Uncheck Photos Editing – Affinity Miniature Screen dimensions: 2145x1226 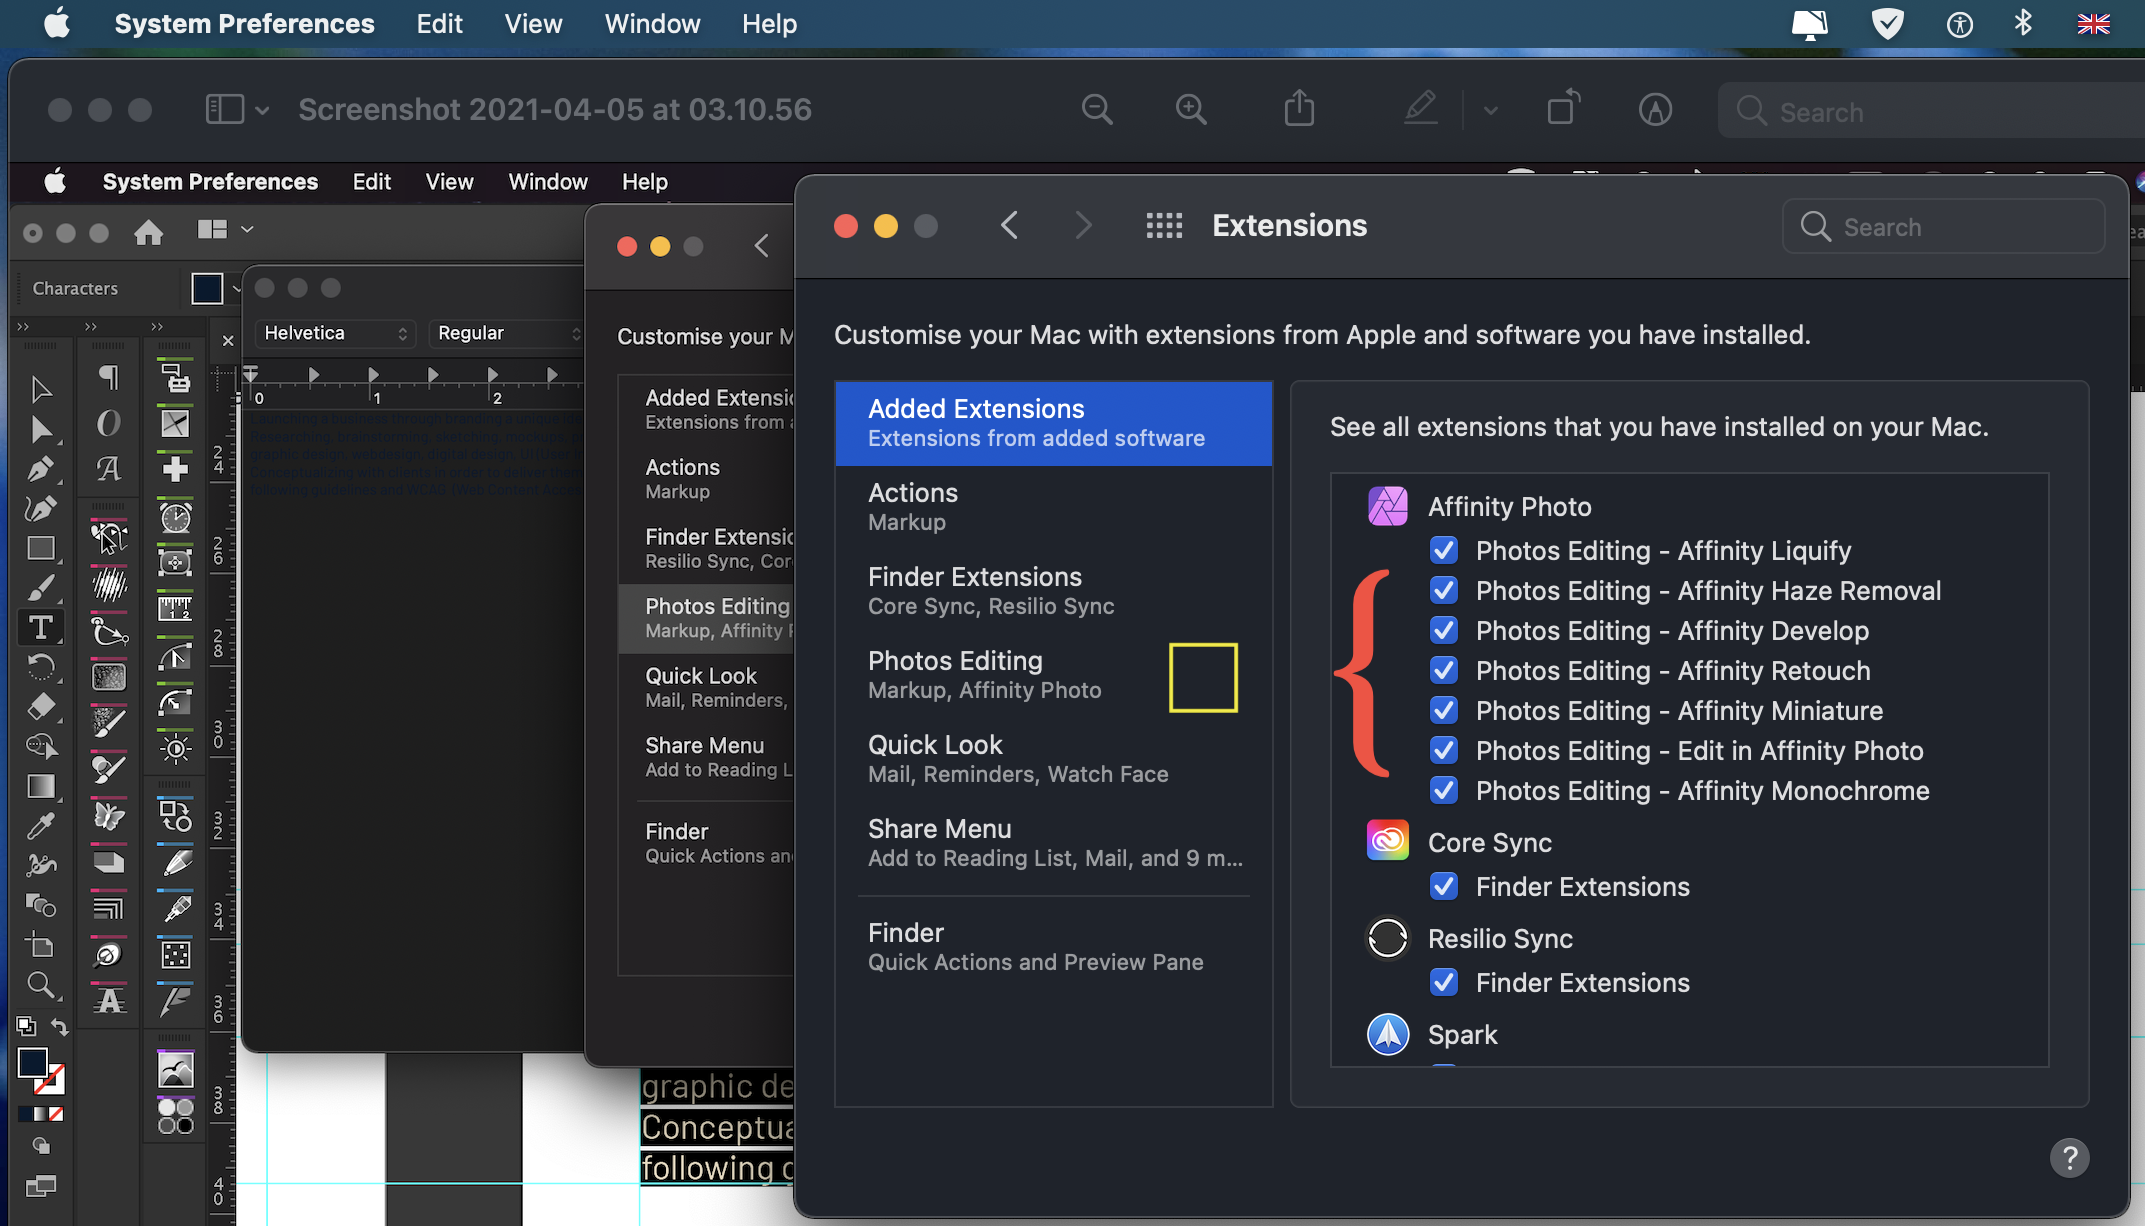1443,710
